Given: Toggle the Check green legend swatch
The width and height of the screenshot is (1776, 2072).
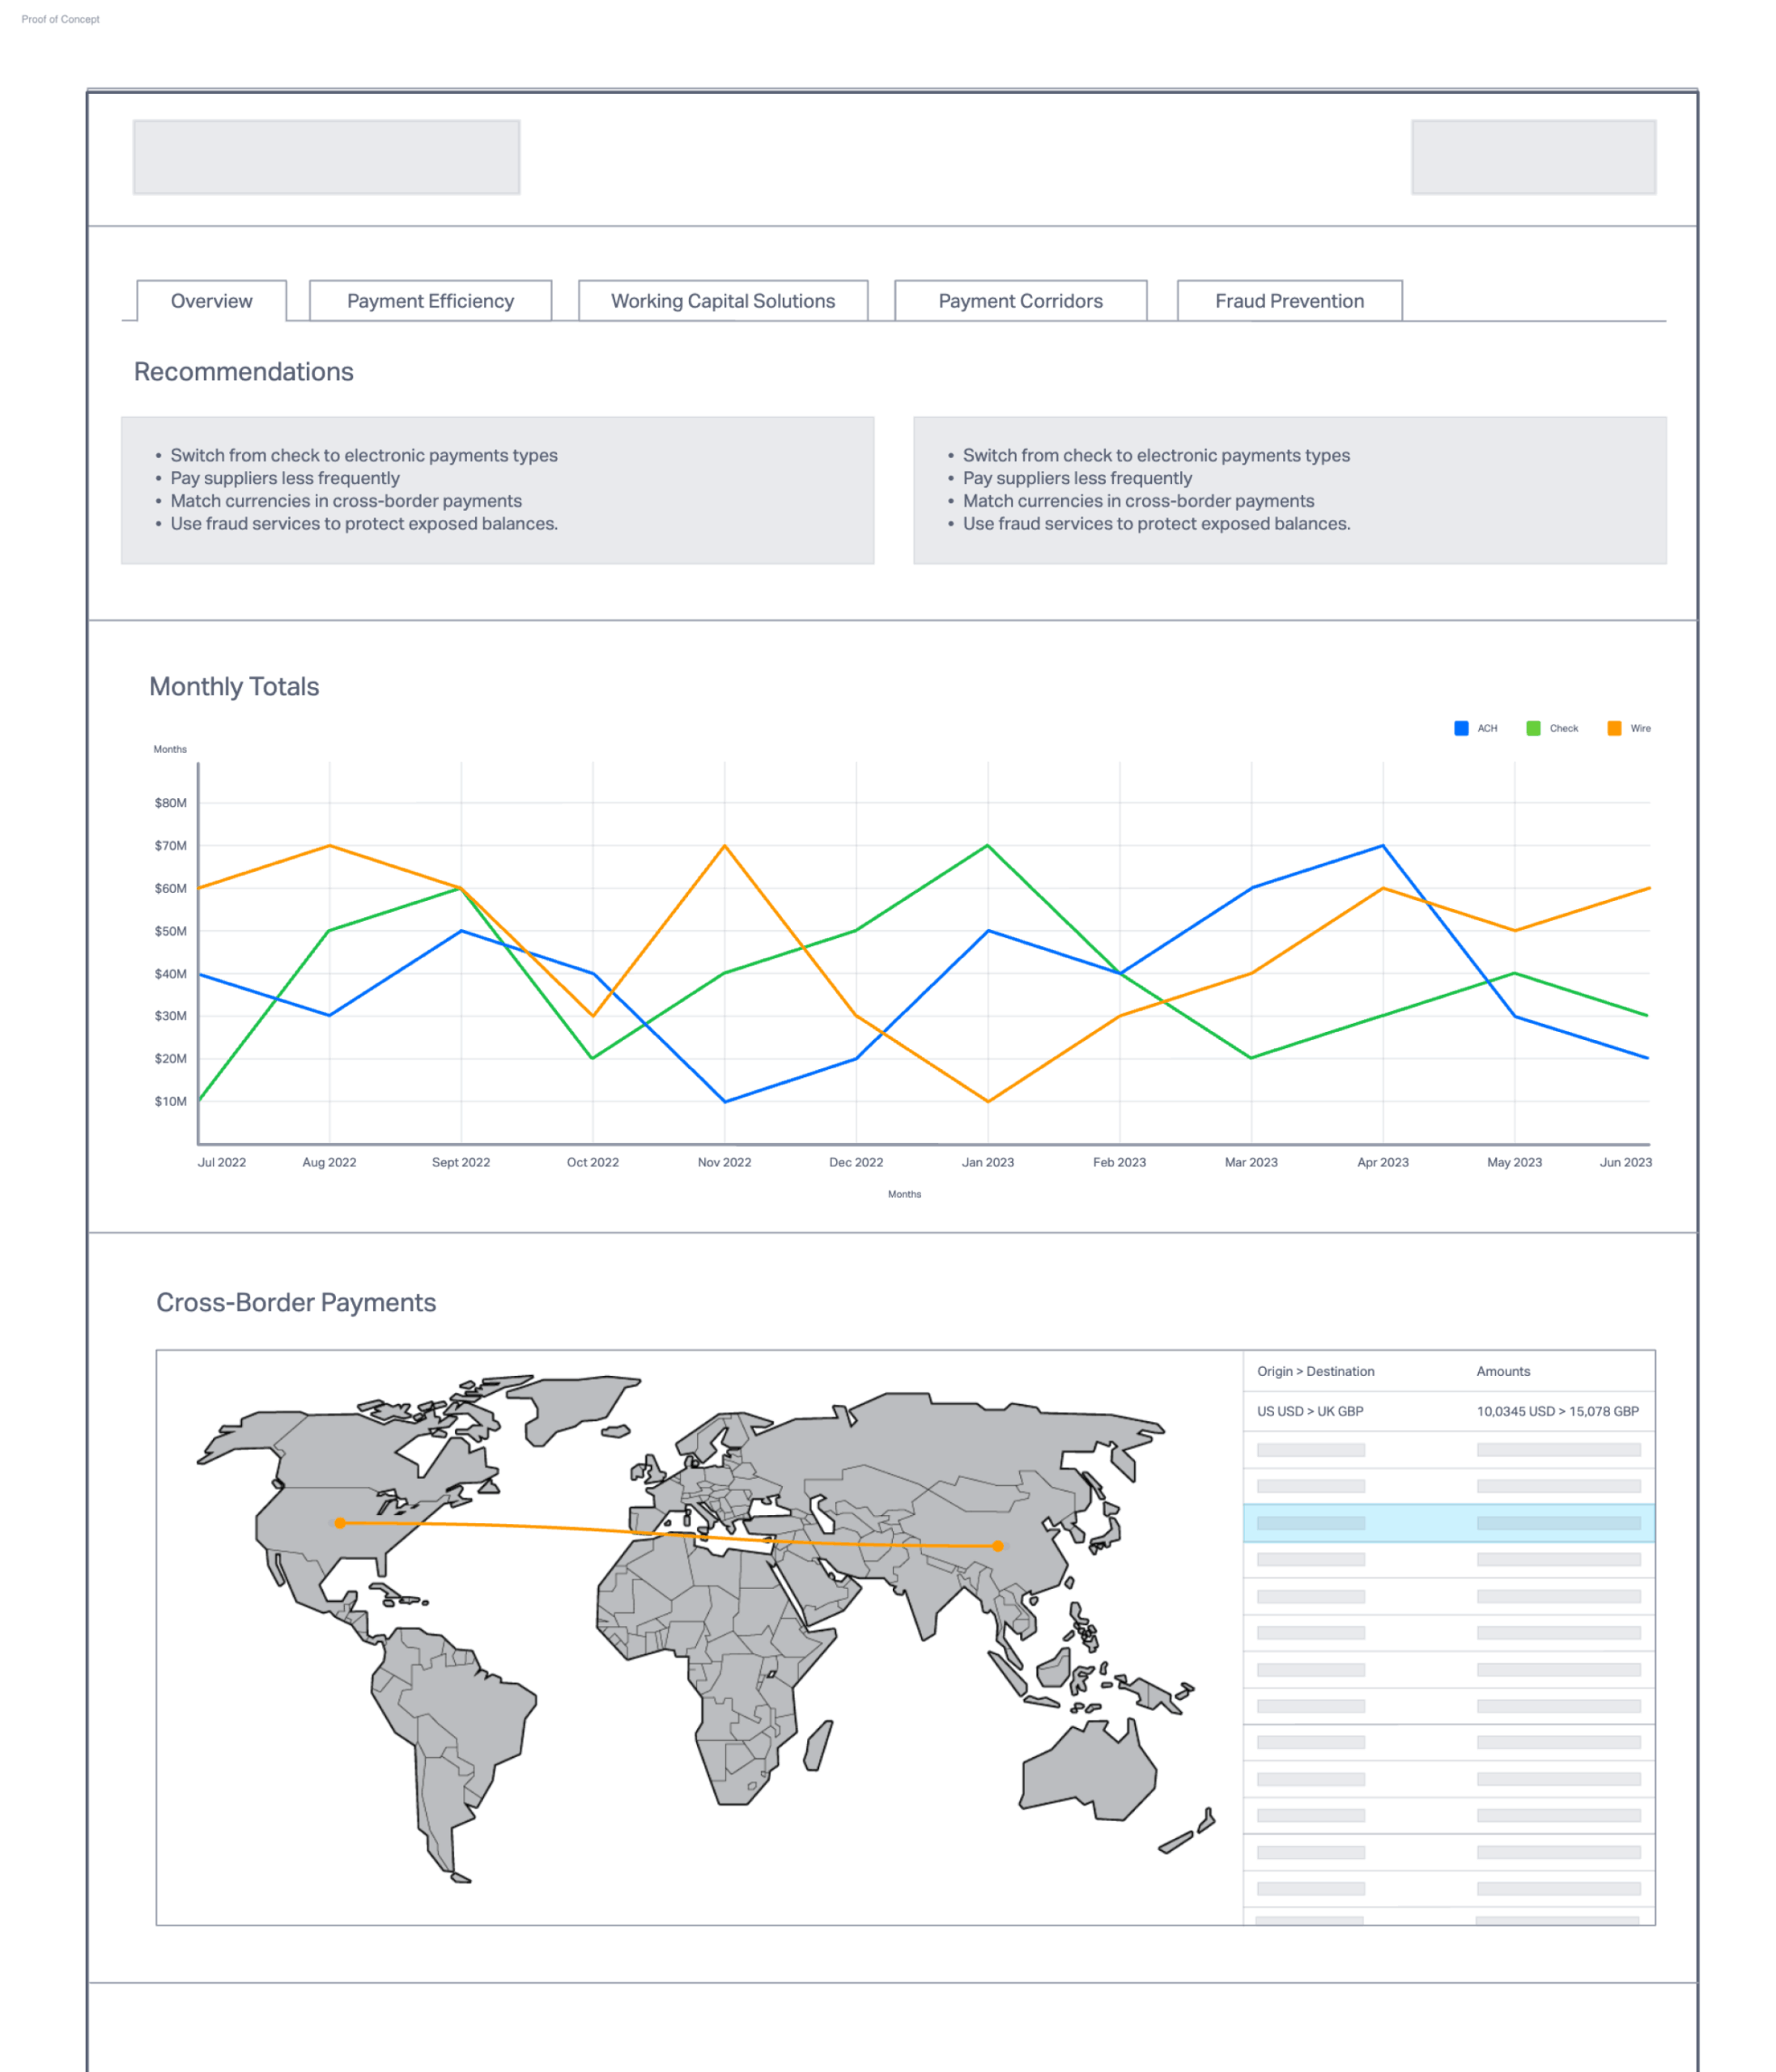Looking at the screenshot, I should click(x=1533, y=728).
